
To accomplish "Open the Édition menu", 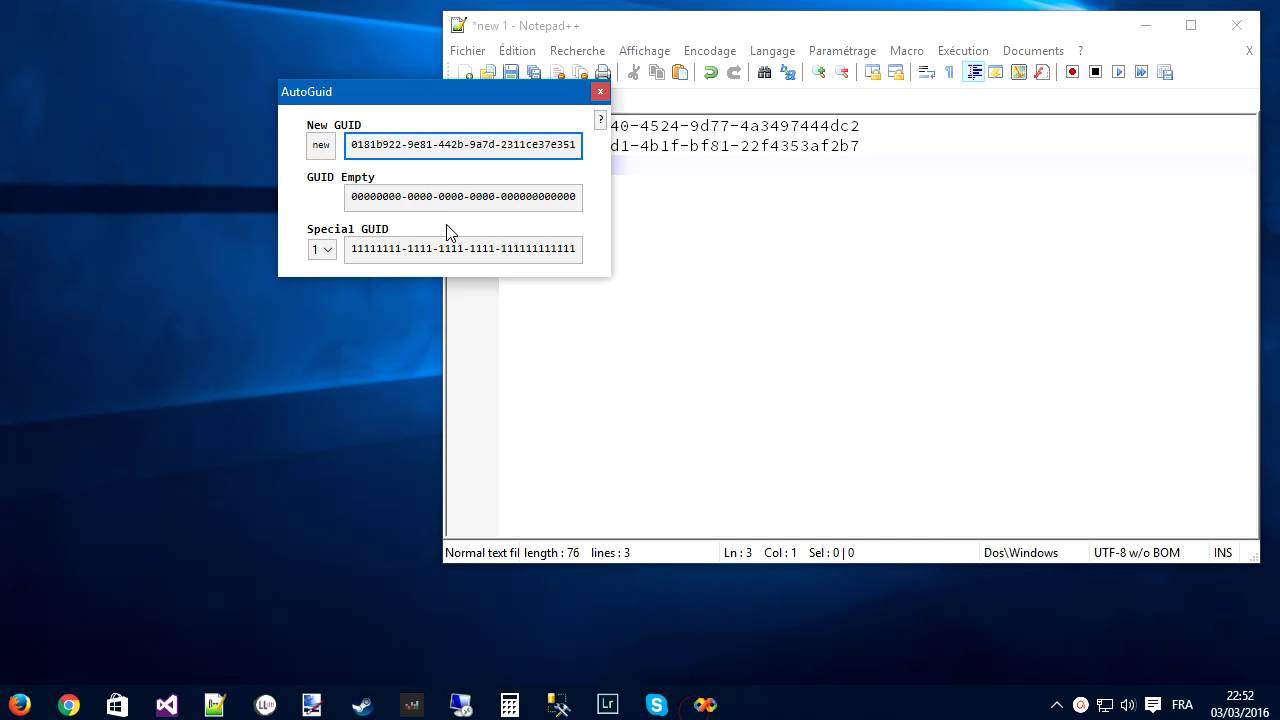I will 517,51.
